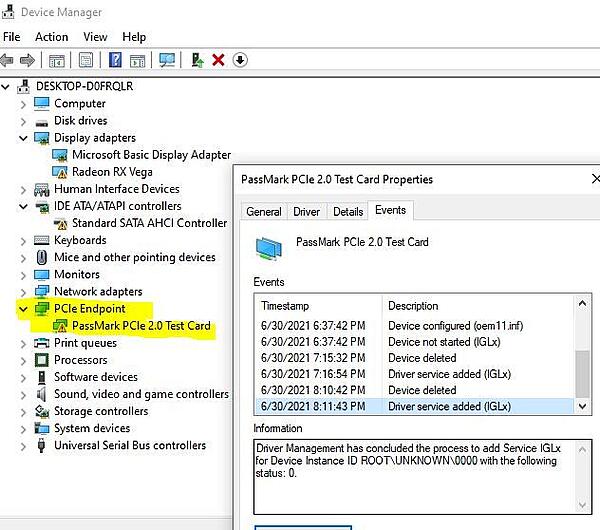Click the Processors category icon
600x530 pixels.
(41, 360)
